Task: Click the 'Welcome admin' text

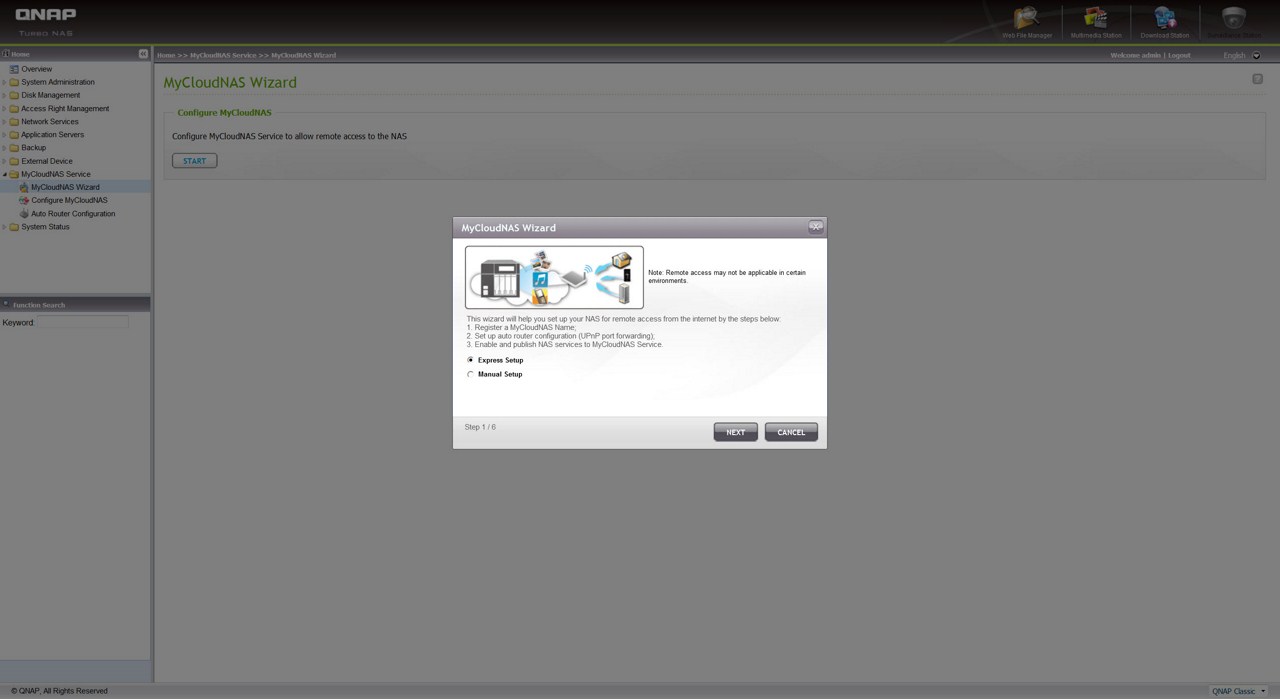Action: point(1135,55)
